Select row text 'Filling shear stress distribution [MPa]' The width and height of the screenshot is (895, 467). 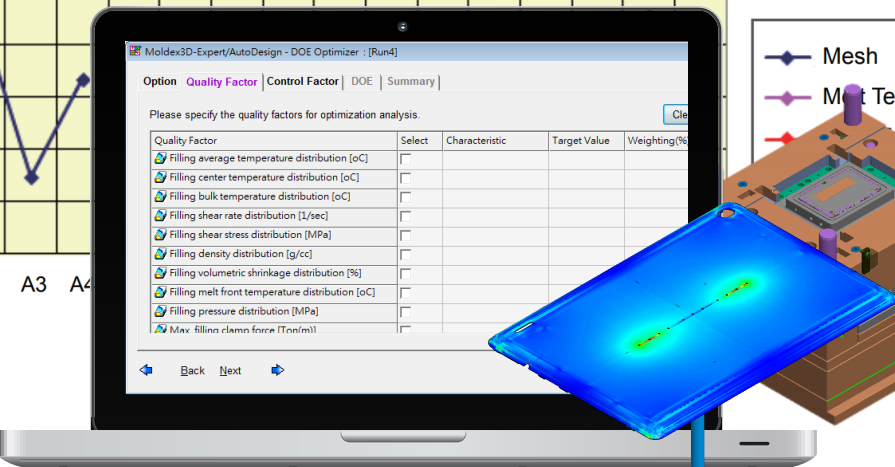click(250, 235)
